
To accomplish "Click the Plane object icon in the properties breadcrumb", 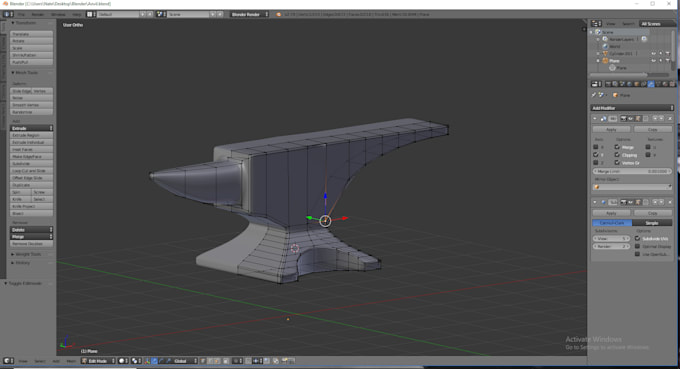I will 615,95.
